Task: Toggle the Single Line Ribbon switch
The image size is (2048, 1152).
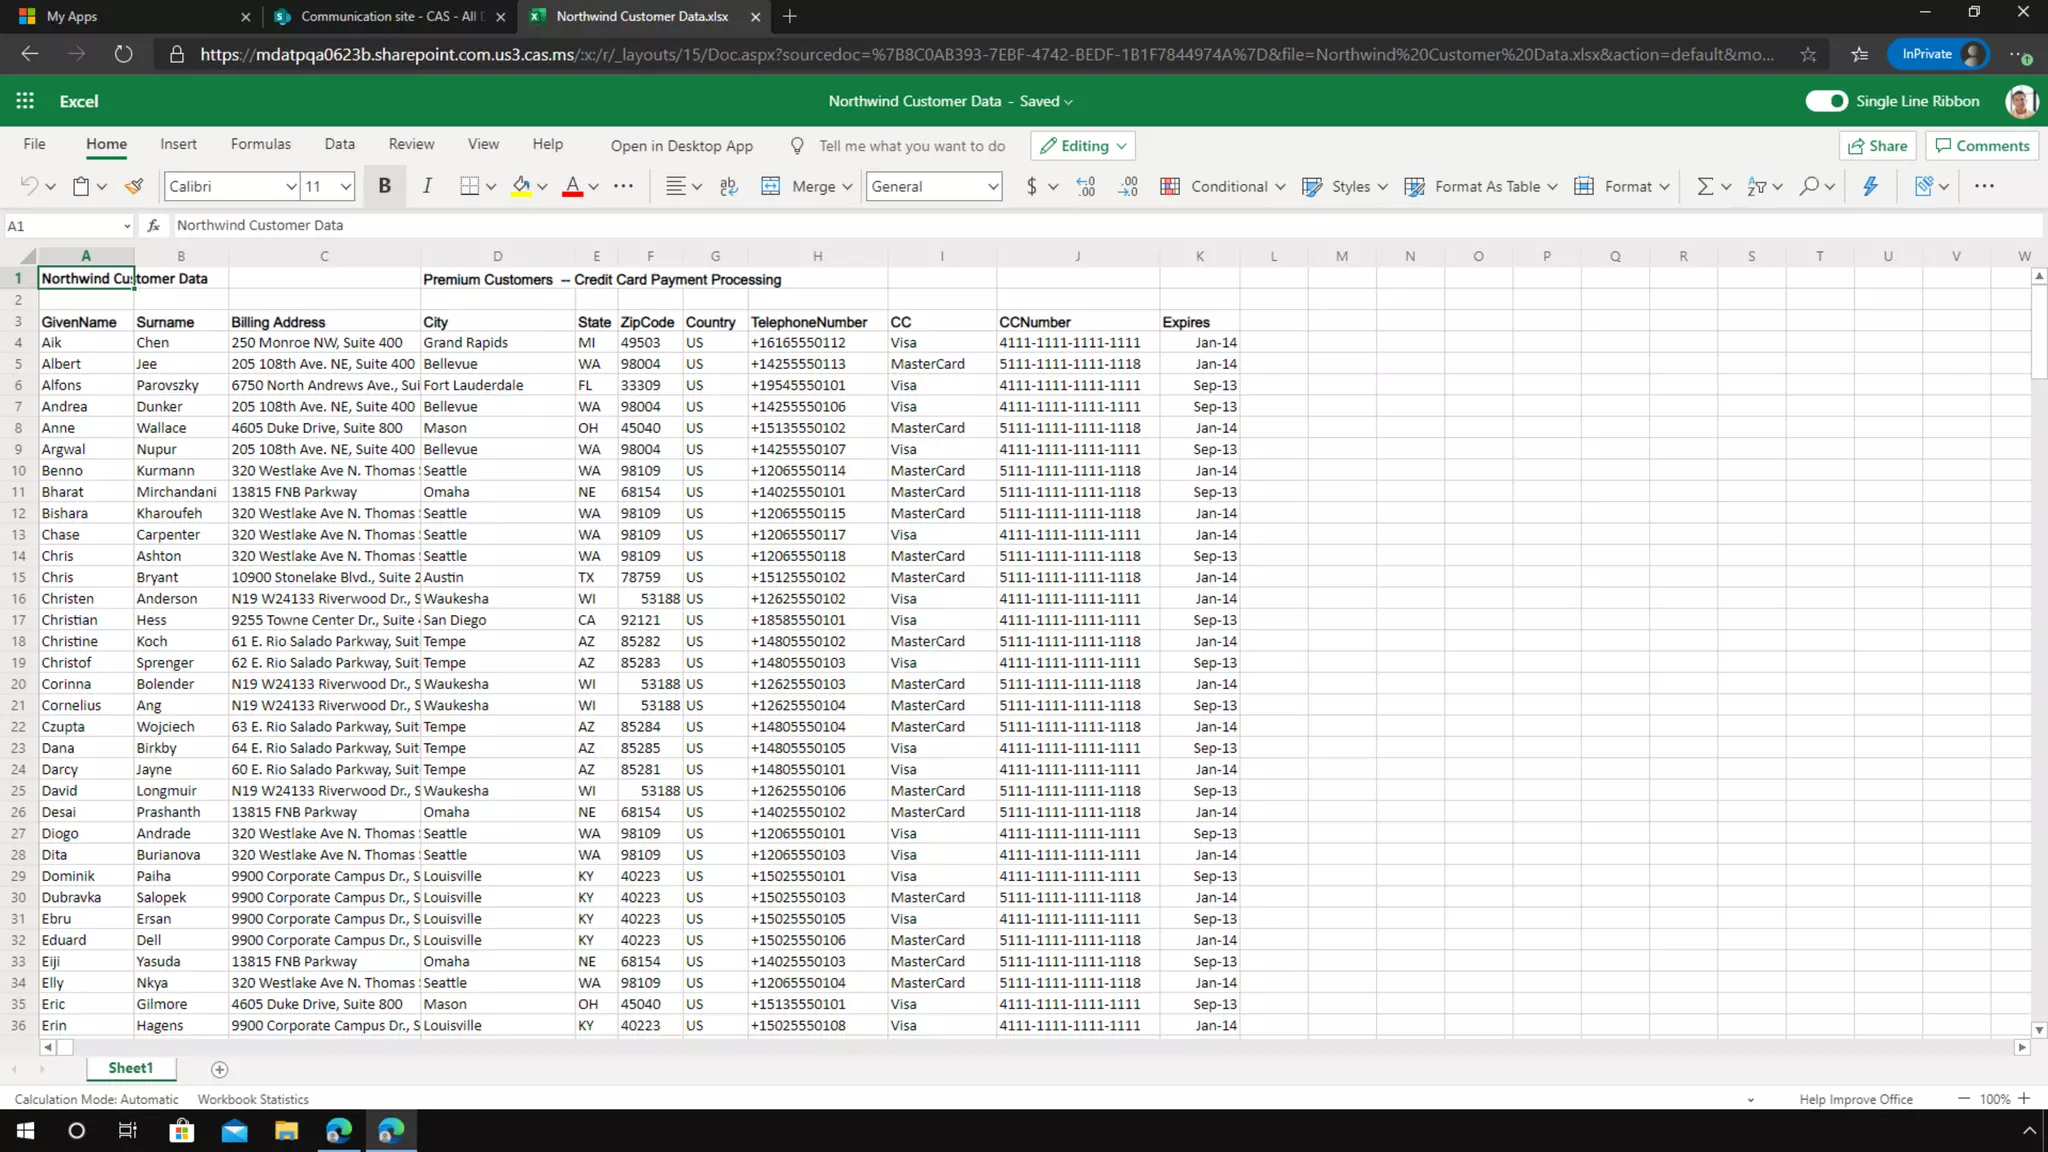Action: [1826, 101]
